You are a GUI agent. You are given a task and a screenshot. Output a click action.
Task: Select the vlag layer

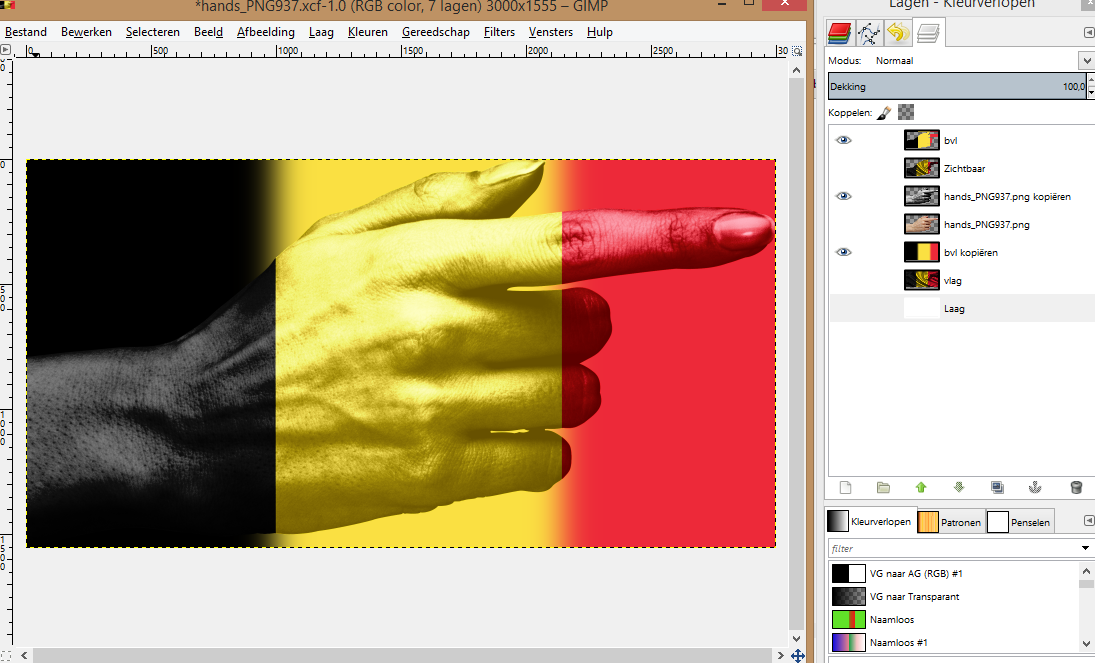click(x=952, y=281)
